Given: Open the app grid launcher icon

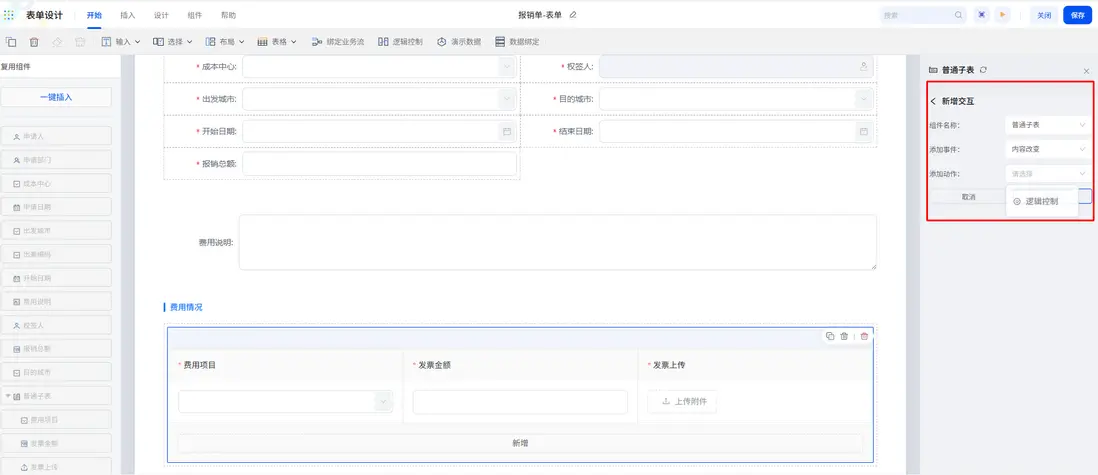Looking at the screenshot, I should (9, 15).
